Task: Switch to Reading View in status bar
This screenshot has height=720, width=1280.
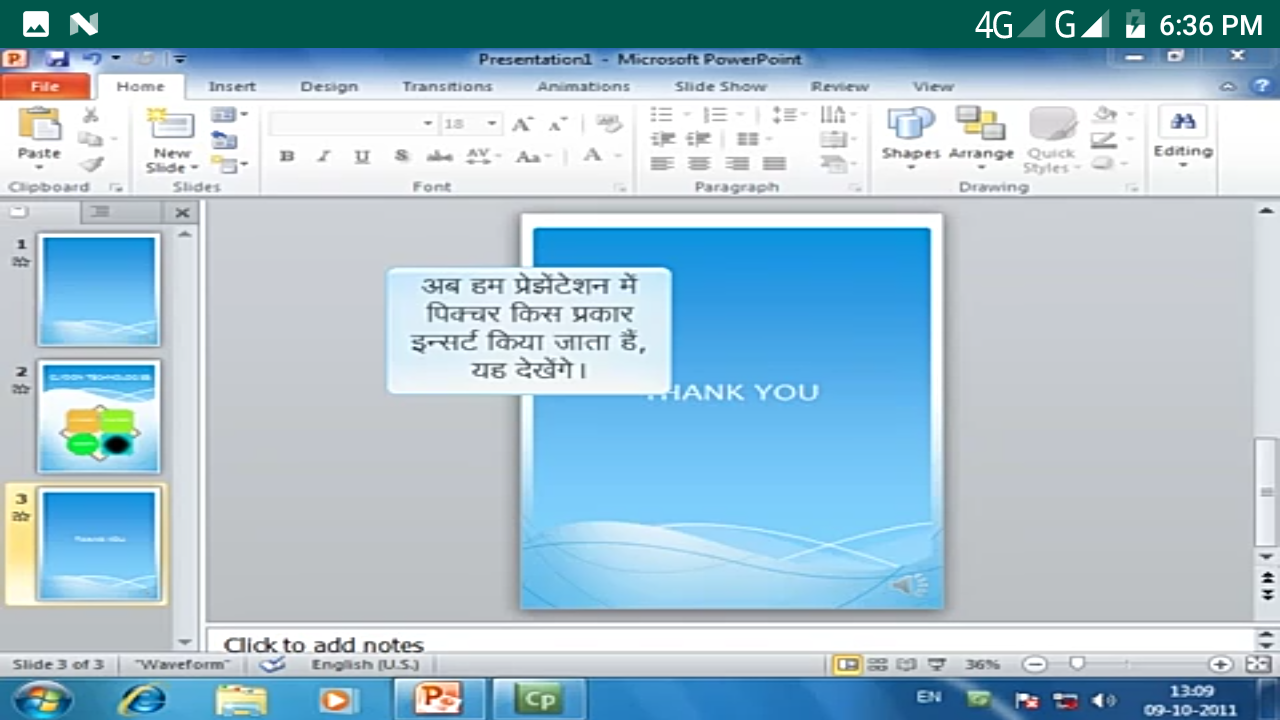Action: [x=907, y=664]
